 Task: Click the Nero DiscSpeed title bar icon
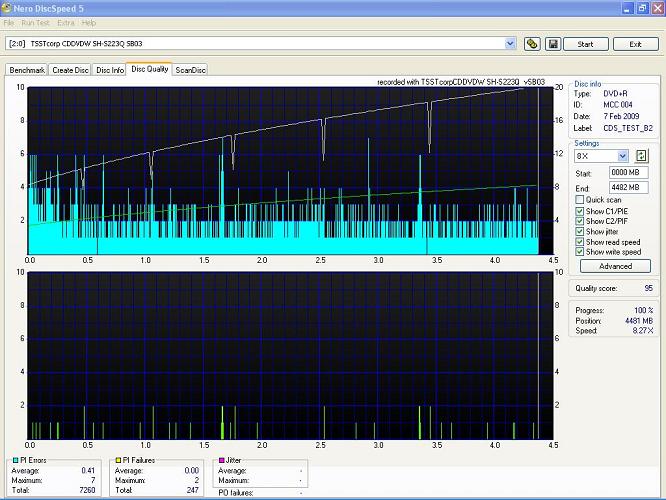tap(8, 7)
